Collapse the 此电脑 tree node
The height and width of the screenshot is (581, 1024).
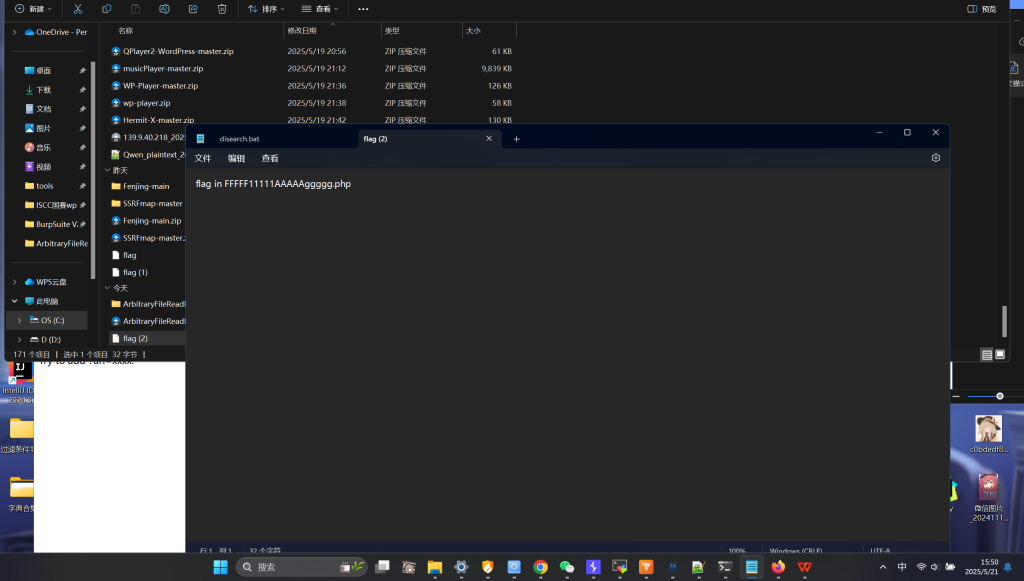point(14,301)
